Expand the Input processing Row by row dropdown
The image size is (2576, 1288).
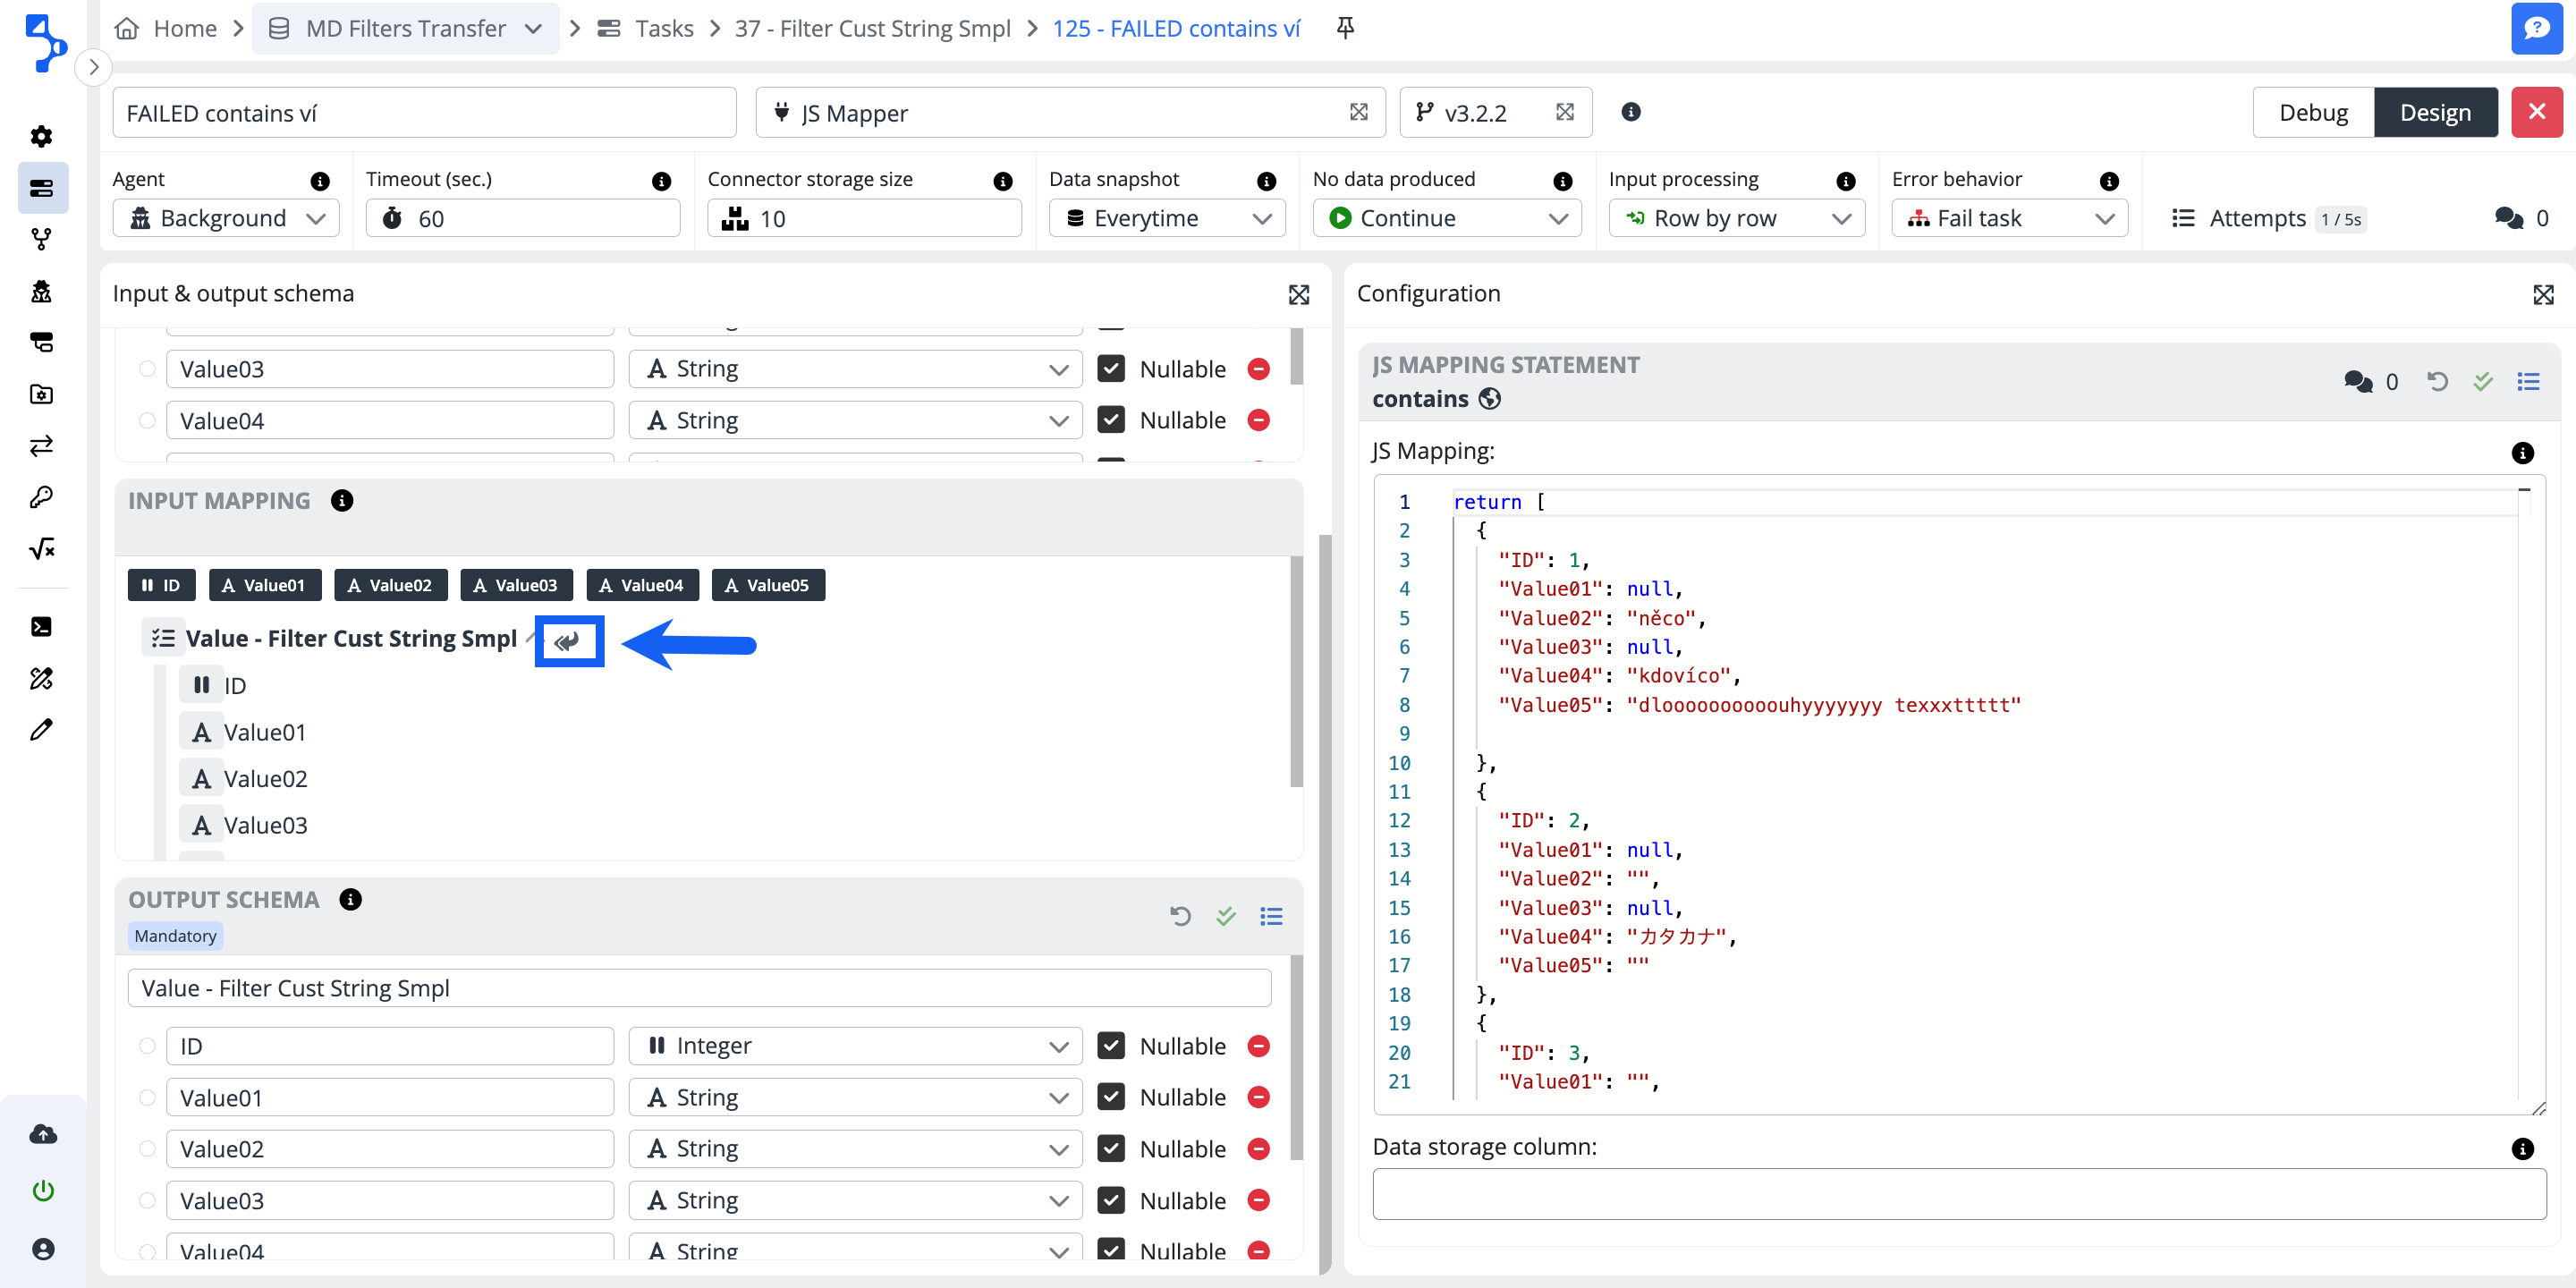(1736, 218)
